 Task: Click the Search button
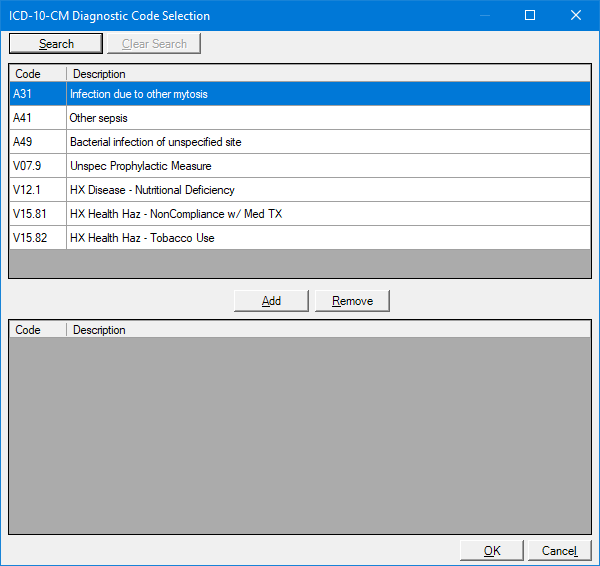[56, 44]
